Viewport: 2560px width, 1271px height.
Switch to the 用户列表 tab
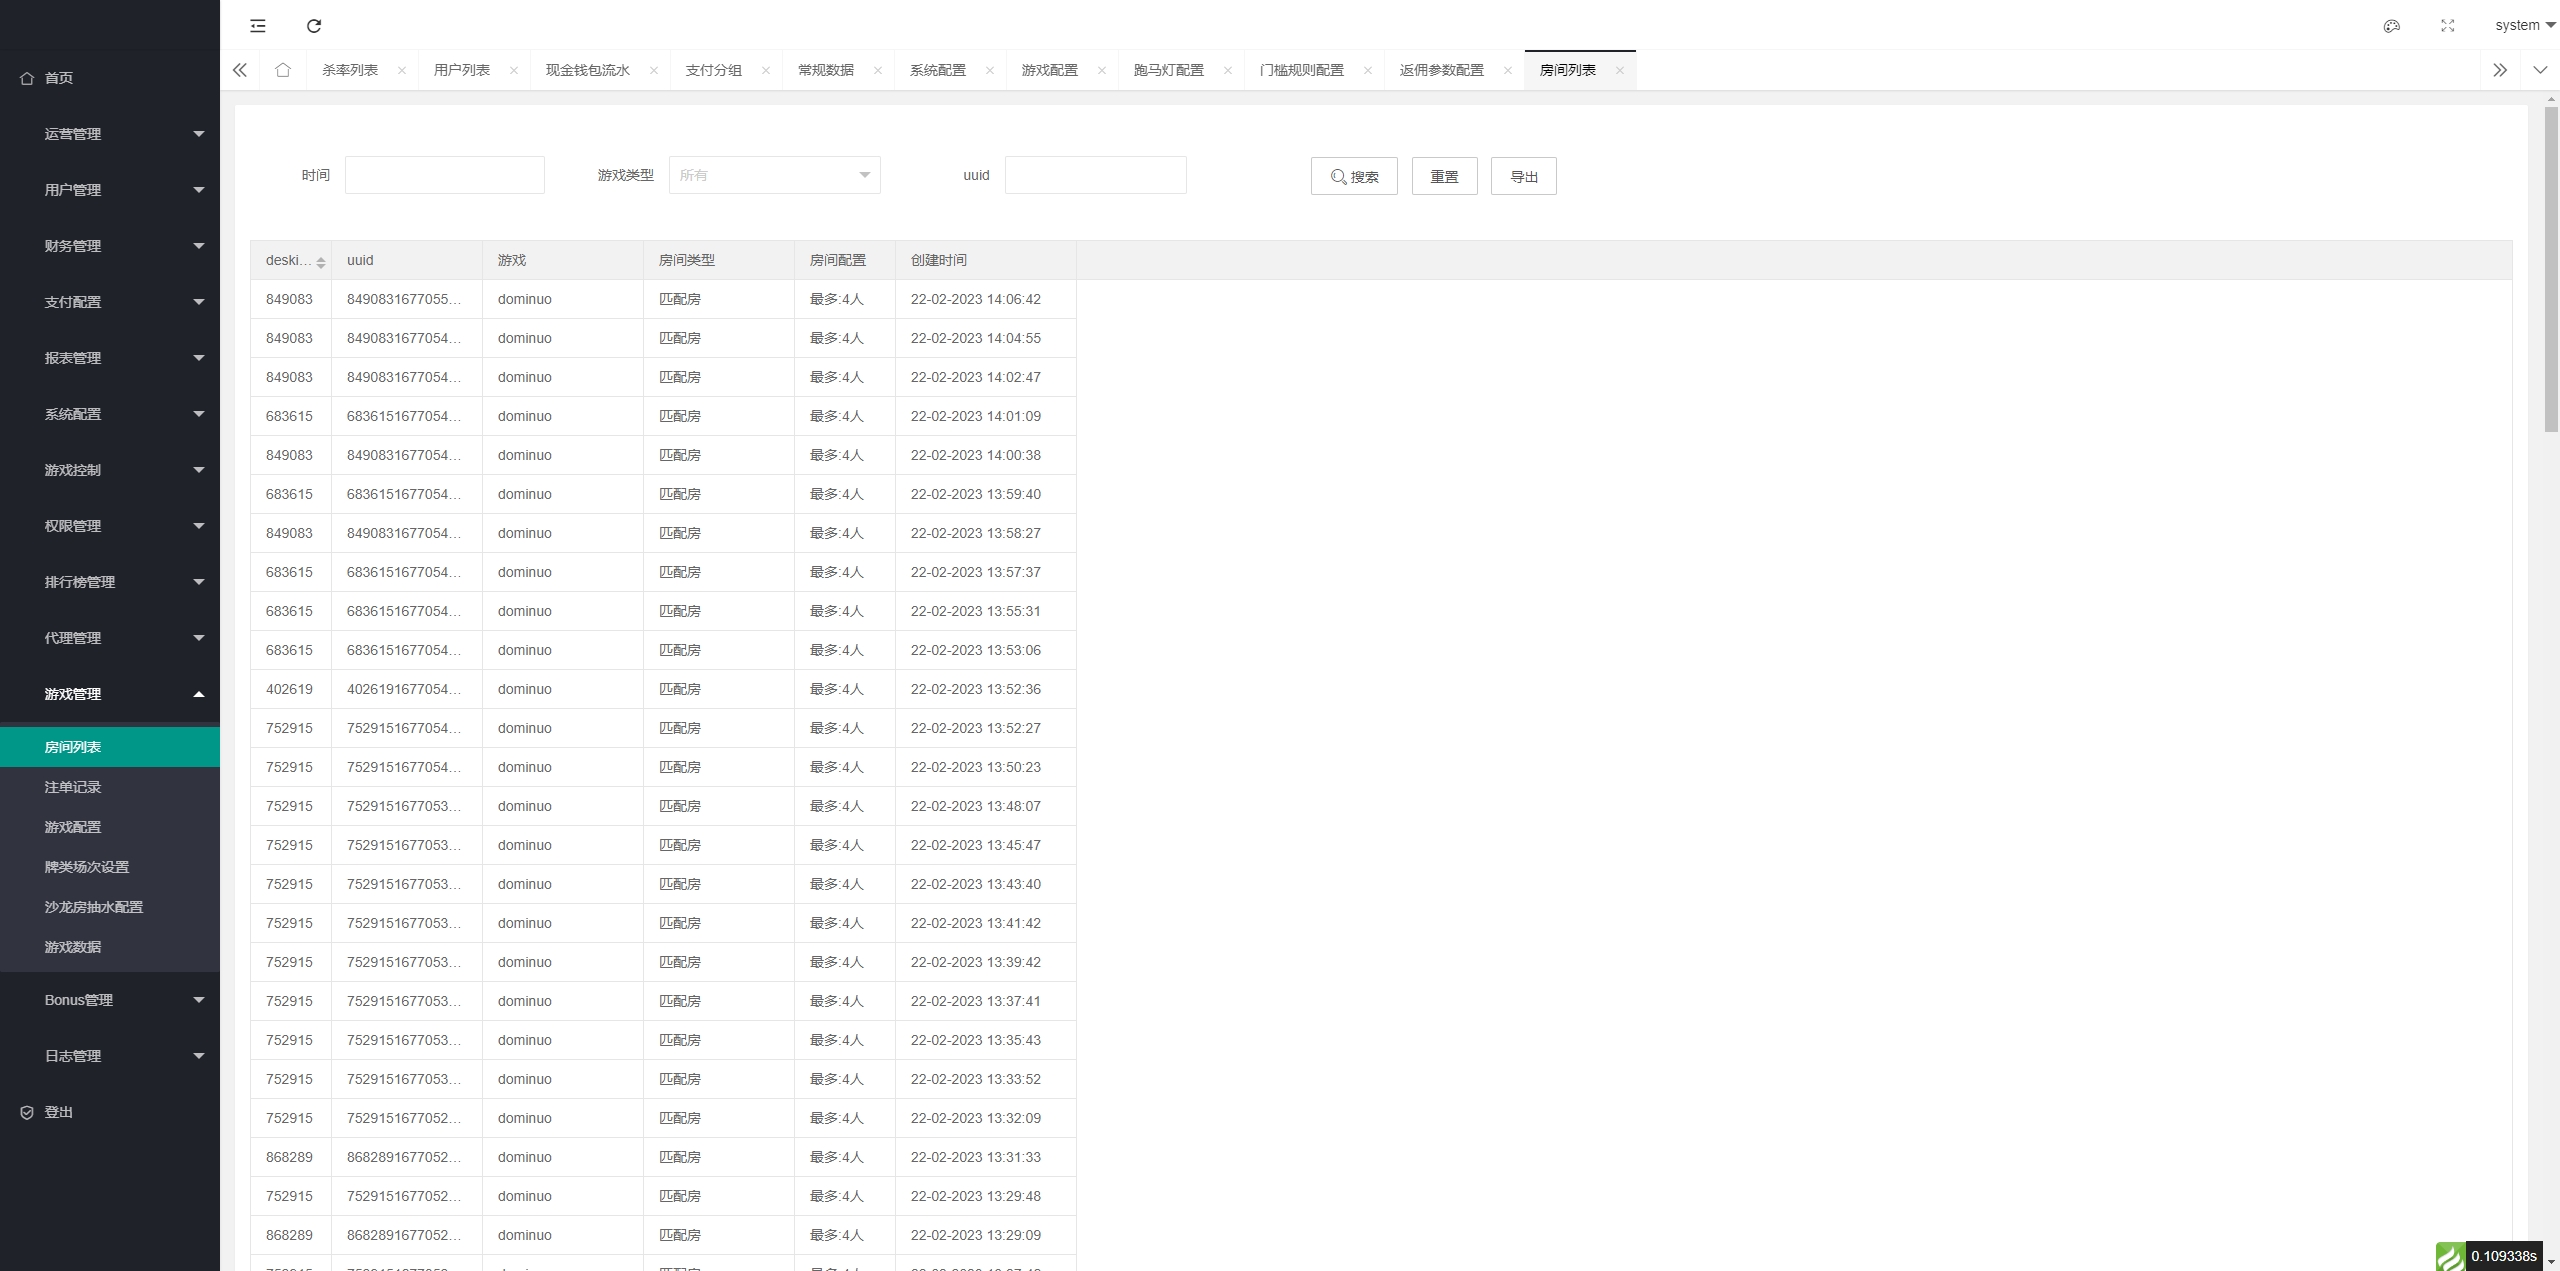tap(462, 70)
